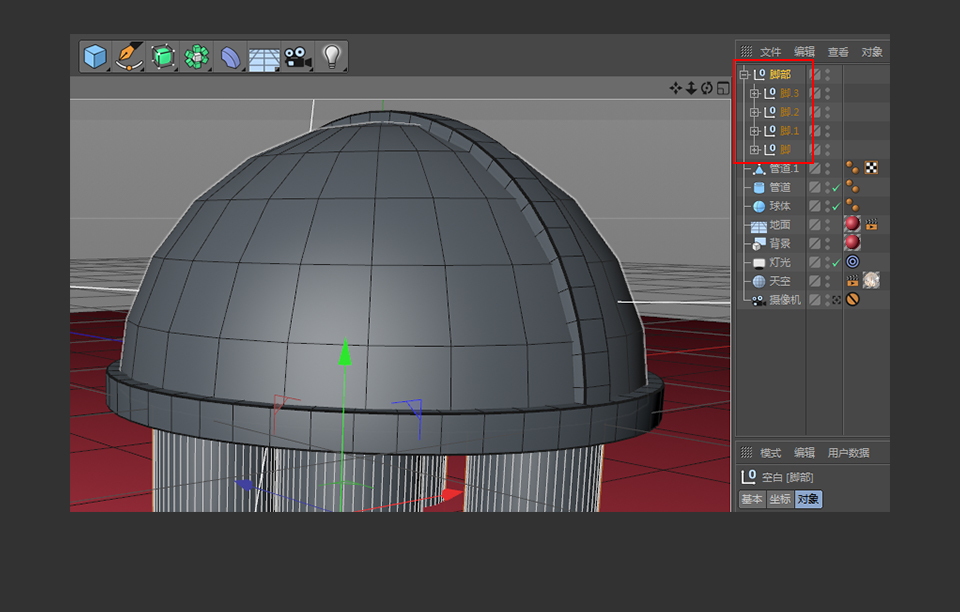
Task: Expand the 脚.3 object branch
Action: tap(754, 95)
